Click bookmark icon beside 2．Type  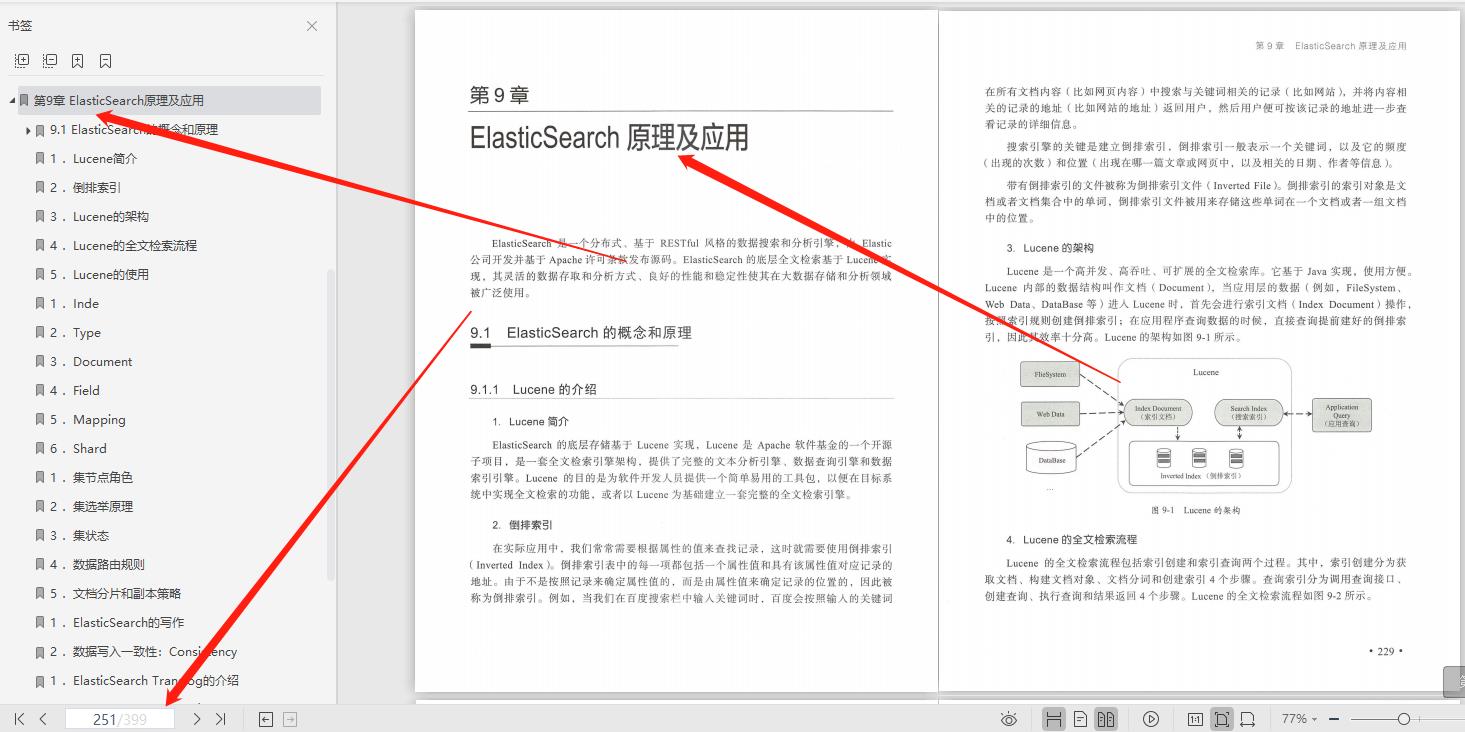coord(40,333)
